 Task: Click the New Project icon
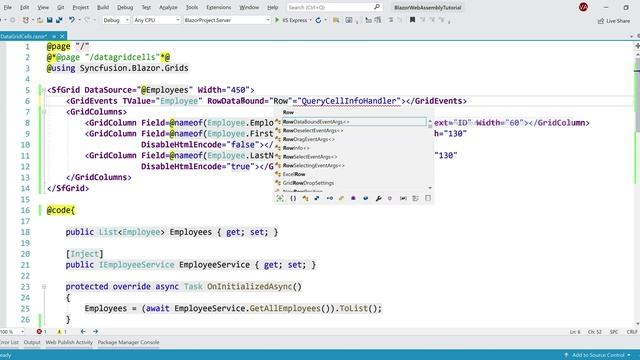pyautogui.click(x=26, y=20)
